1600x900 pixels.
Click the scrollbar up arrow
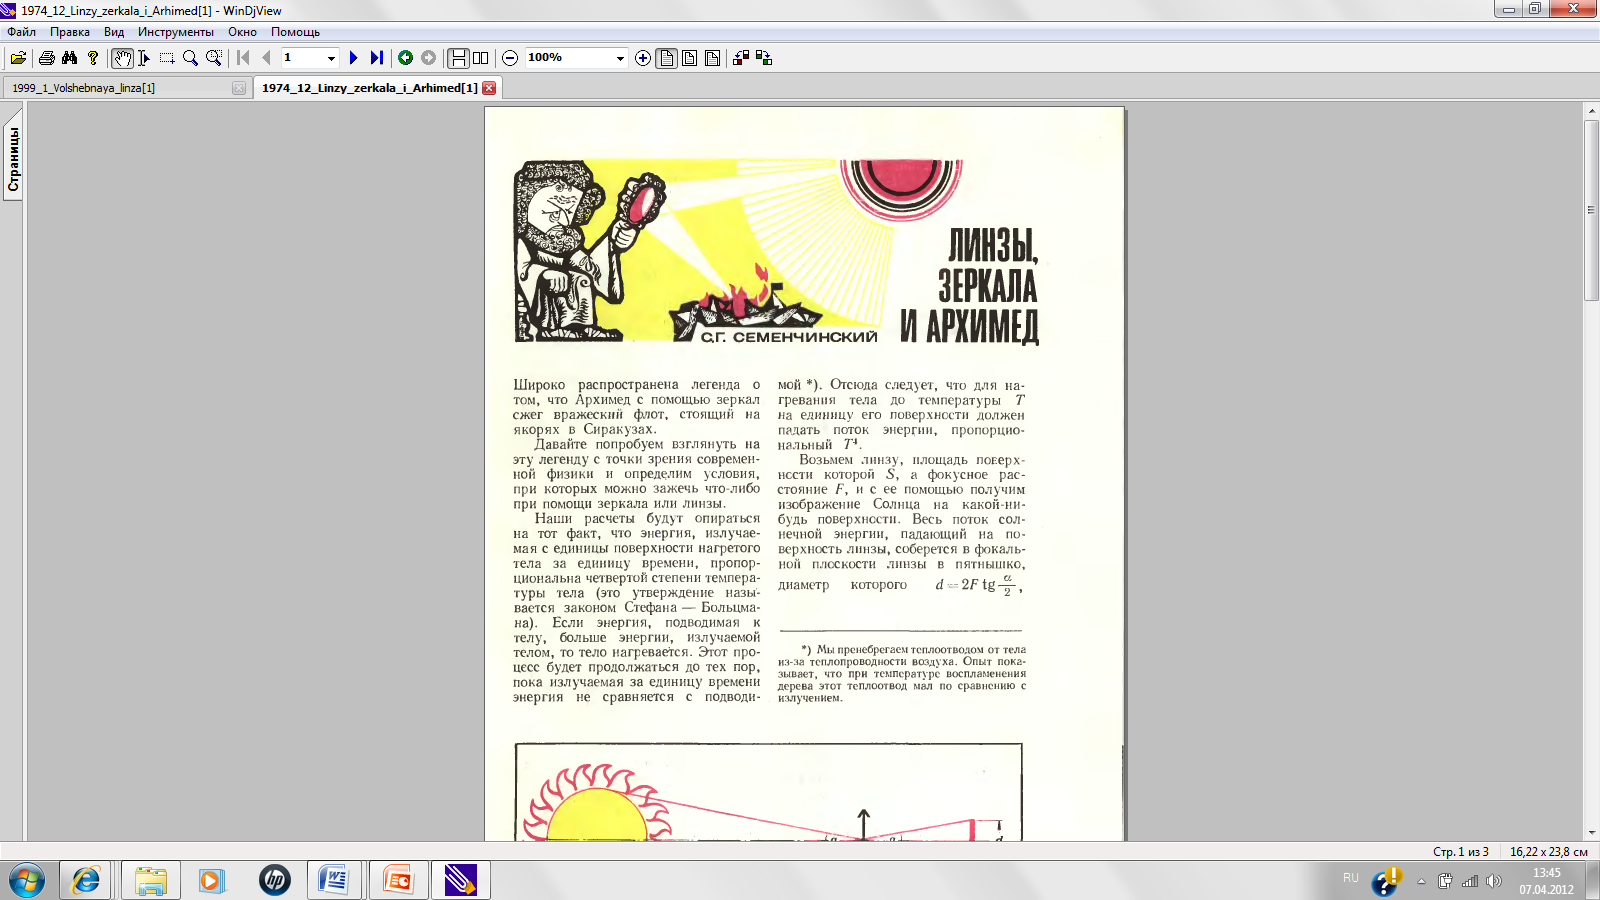pyautogui.click(x=1591, y=111)
